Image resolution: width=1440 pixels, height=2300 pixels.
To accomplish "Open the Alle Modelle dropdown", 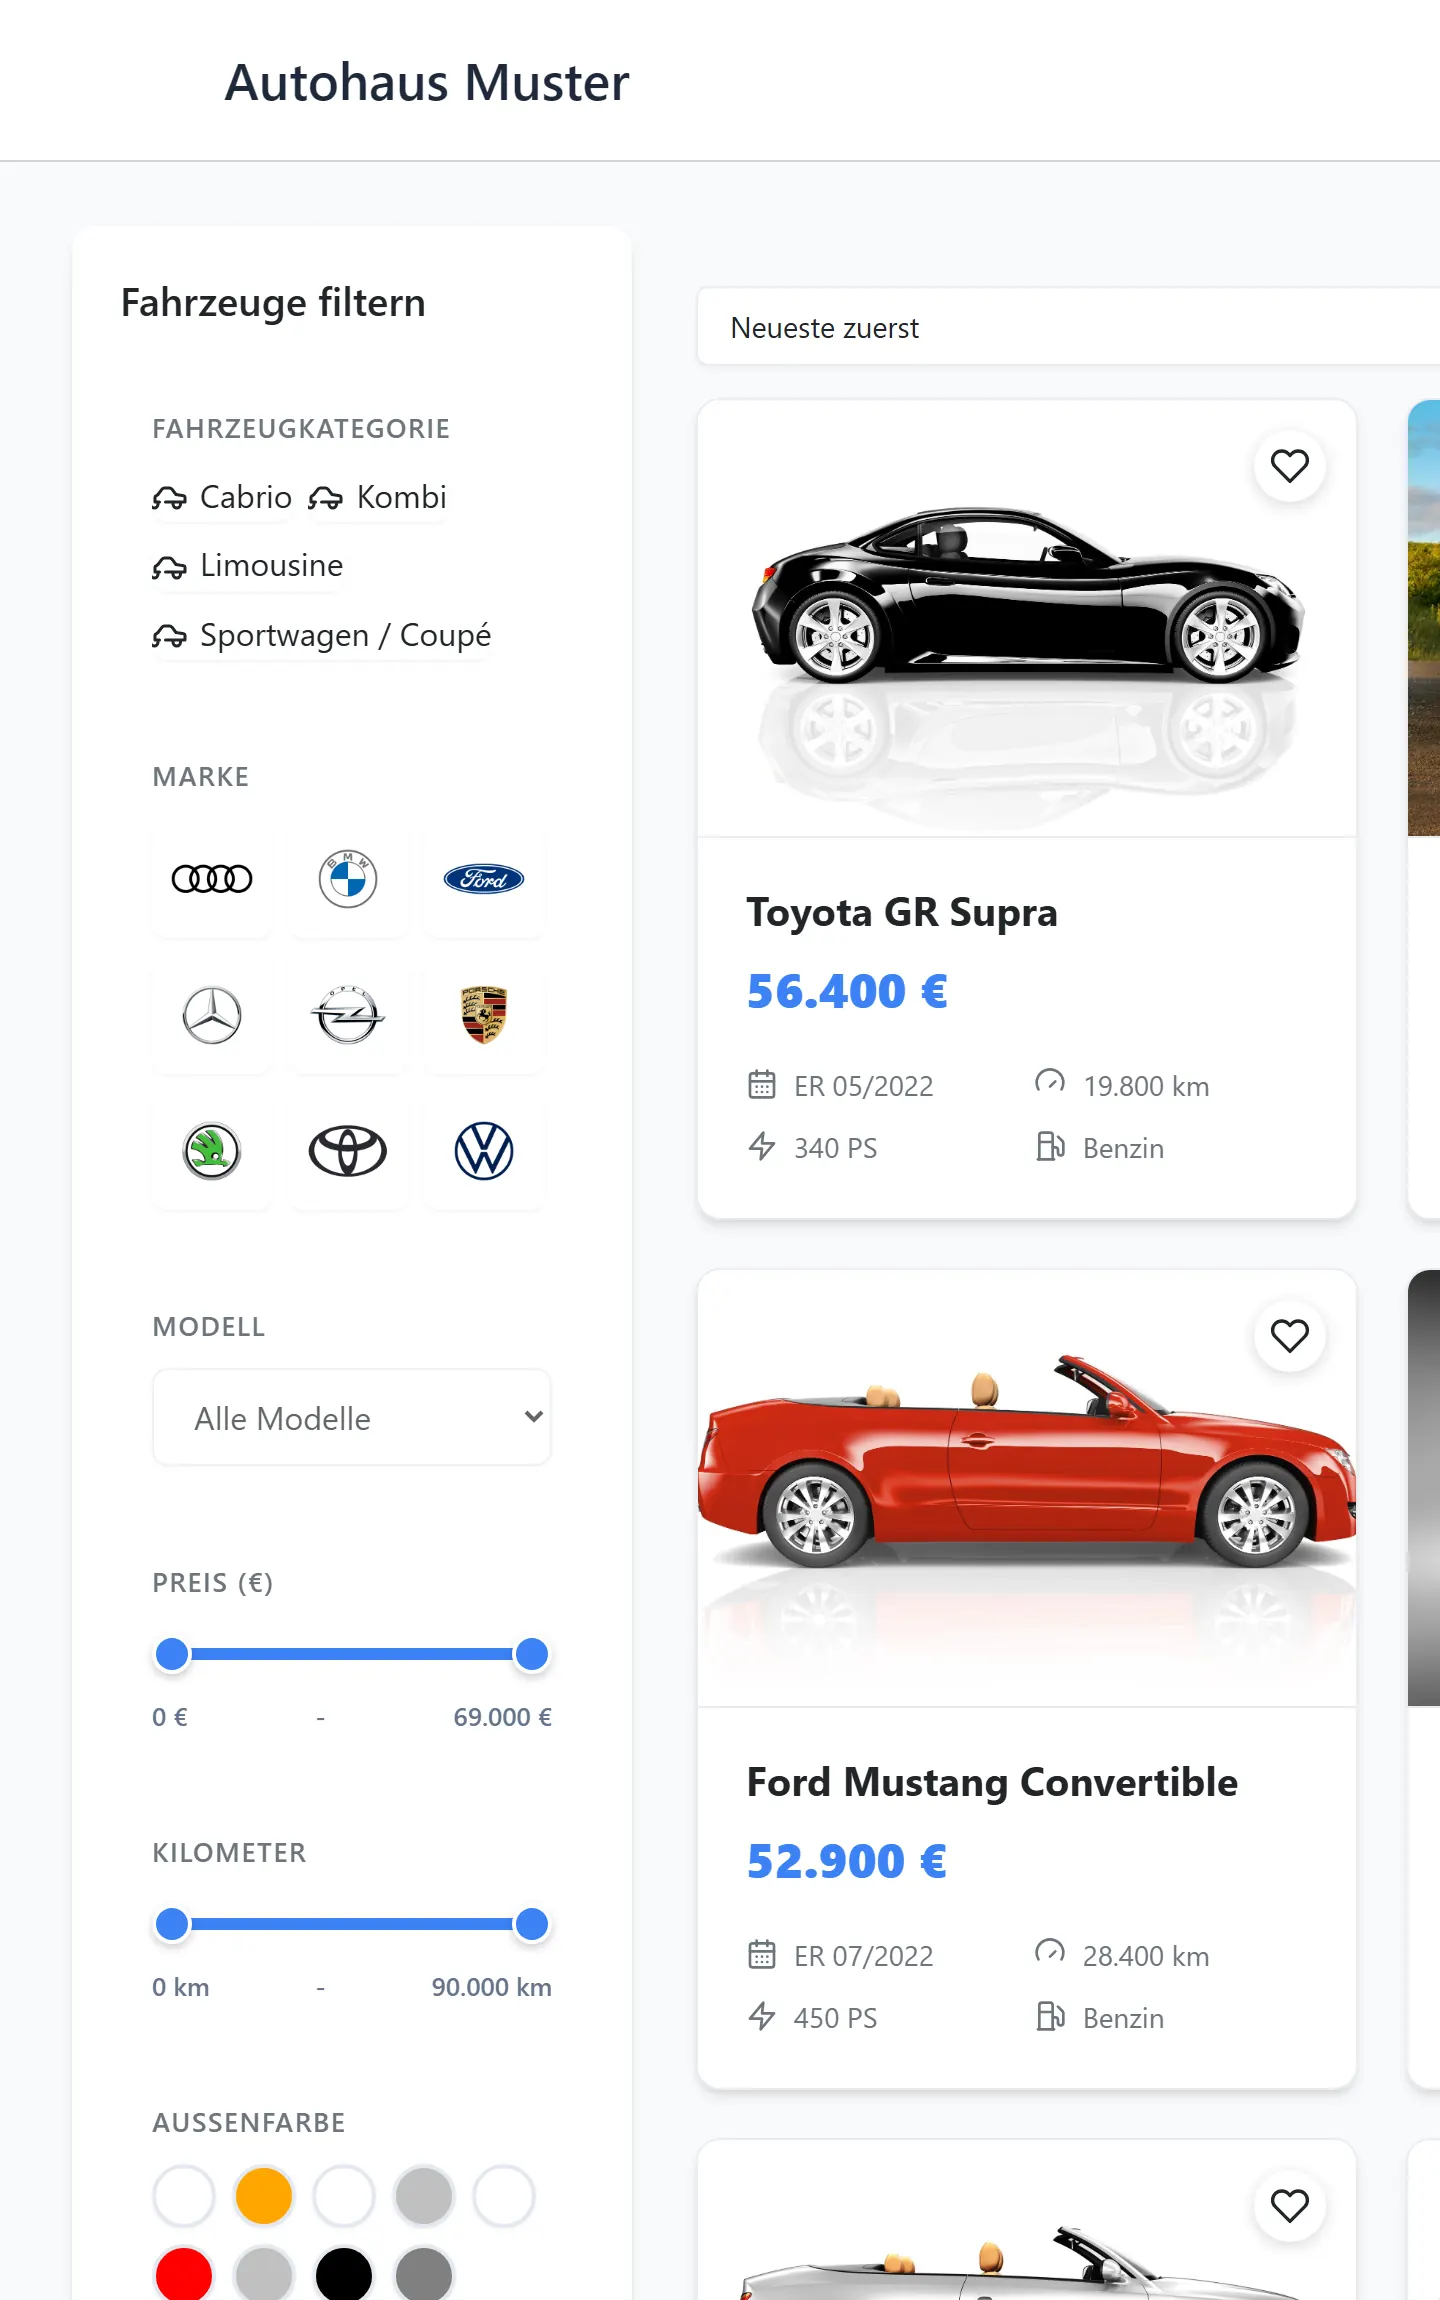I will (352, 1418).
